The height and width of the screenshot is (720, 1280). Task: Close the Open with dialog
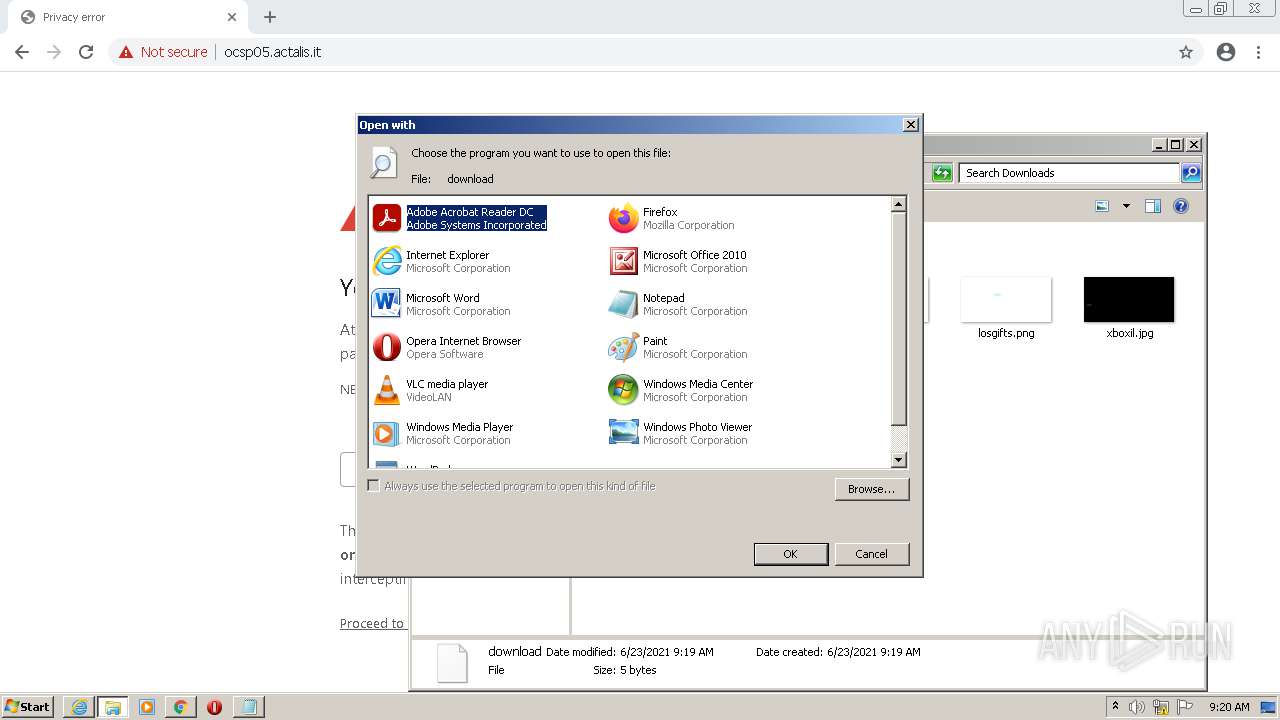[911, 125]
